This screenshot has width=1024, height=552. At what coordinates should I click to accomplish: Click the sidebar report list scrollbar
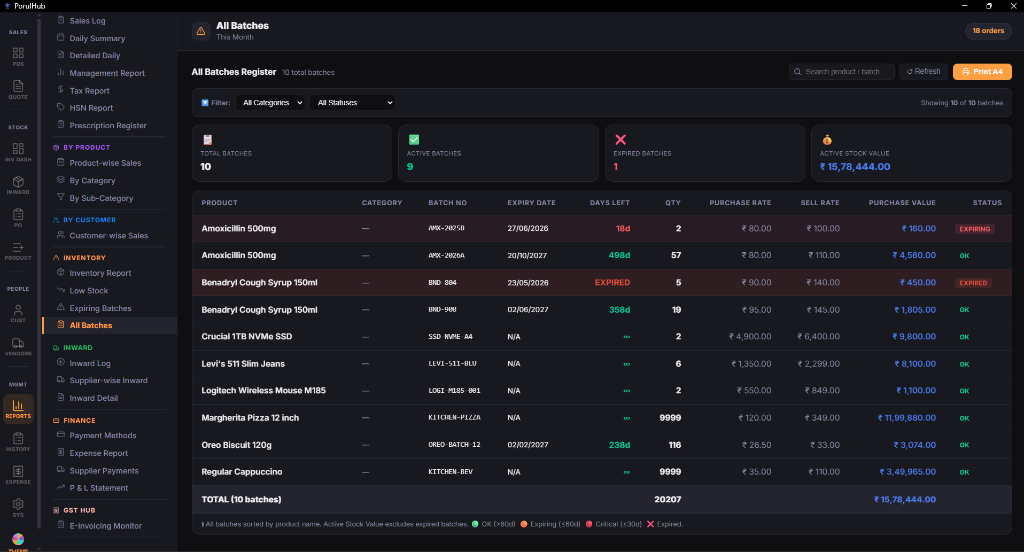coord(39,274)
